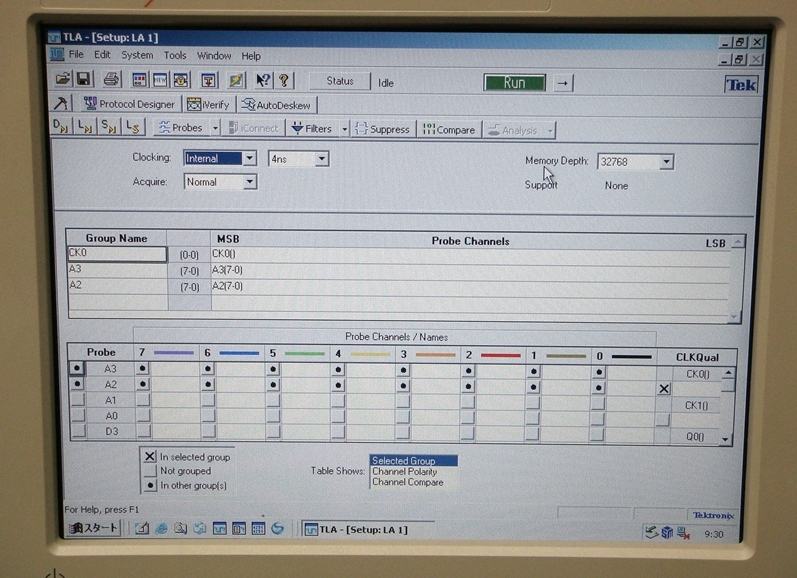This screenshot has height=578, width=797.
Task: Click the Compare toolbar item
Action: click(449, 130)
